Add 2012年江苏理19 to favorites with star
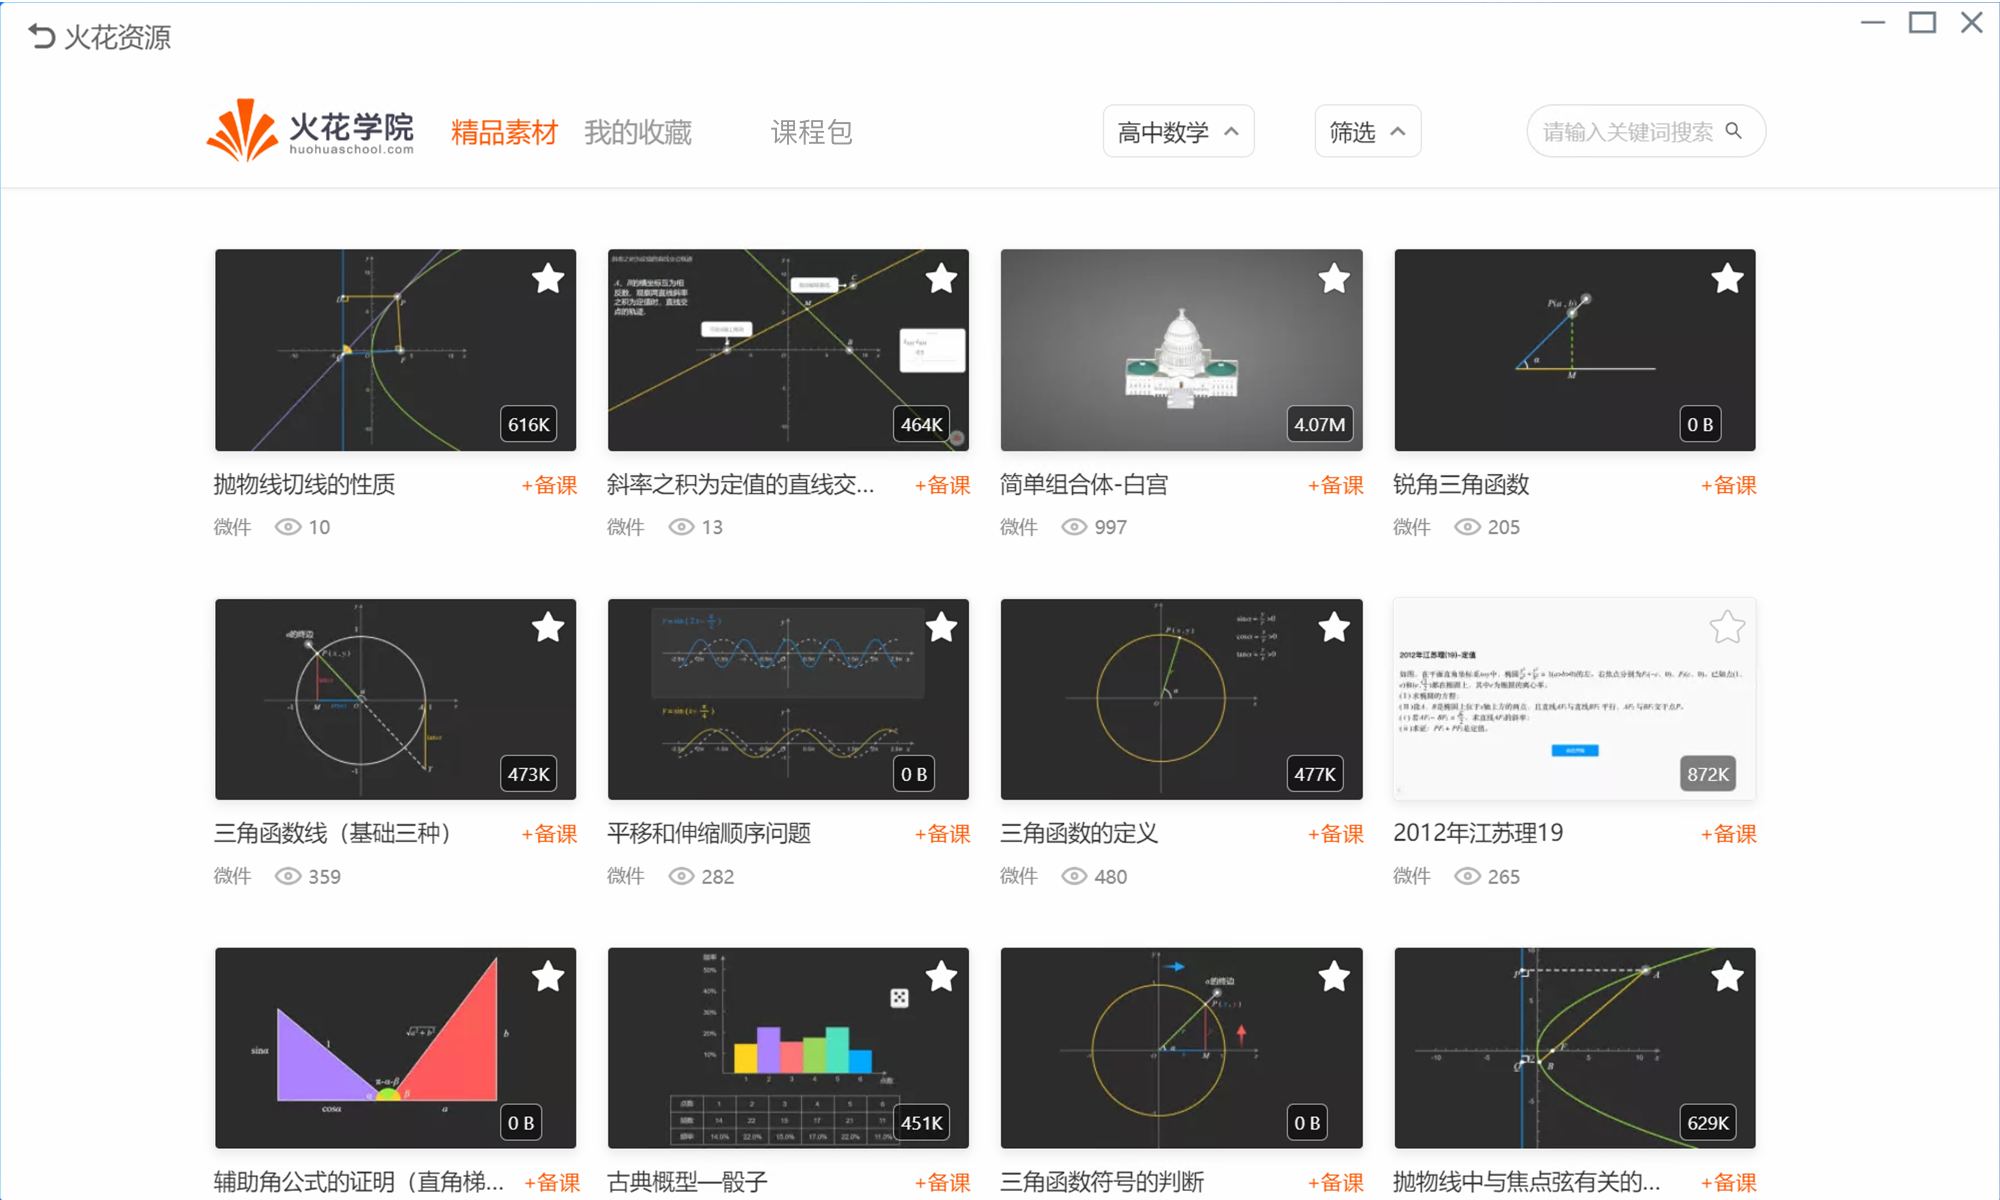The width and height of the screenshot is (2000, 1200). [x=1727, y=628]
